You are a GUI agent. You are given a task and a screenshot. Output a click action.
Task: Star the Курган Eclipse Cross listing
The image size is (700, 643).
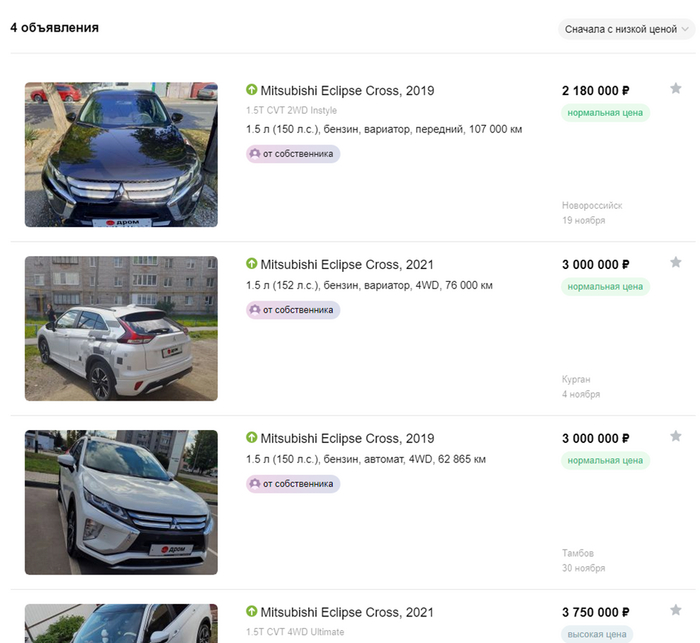click(676, 264)
